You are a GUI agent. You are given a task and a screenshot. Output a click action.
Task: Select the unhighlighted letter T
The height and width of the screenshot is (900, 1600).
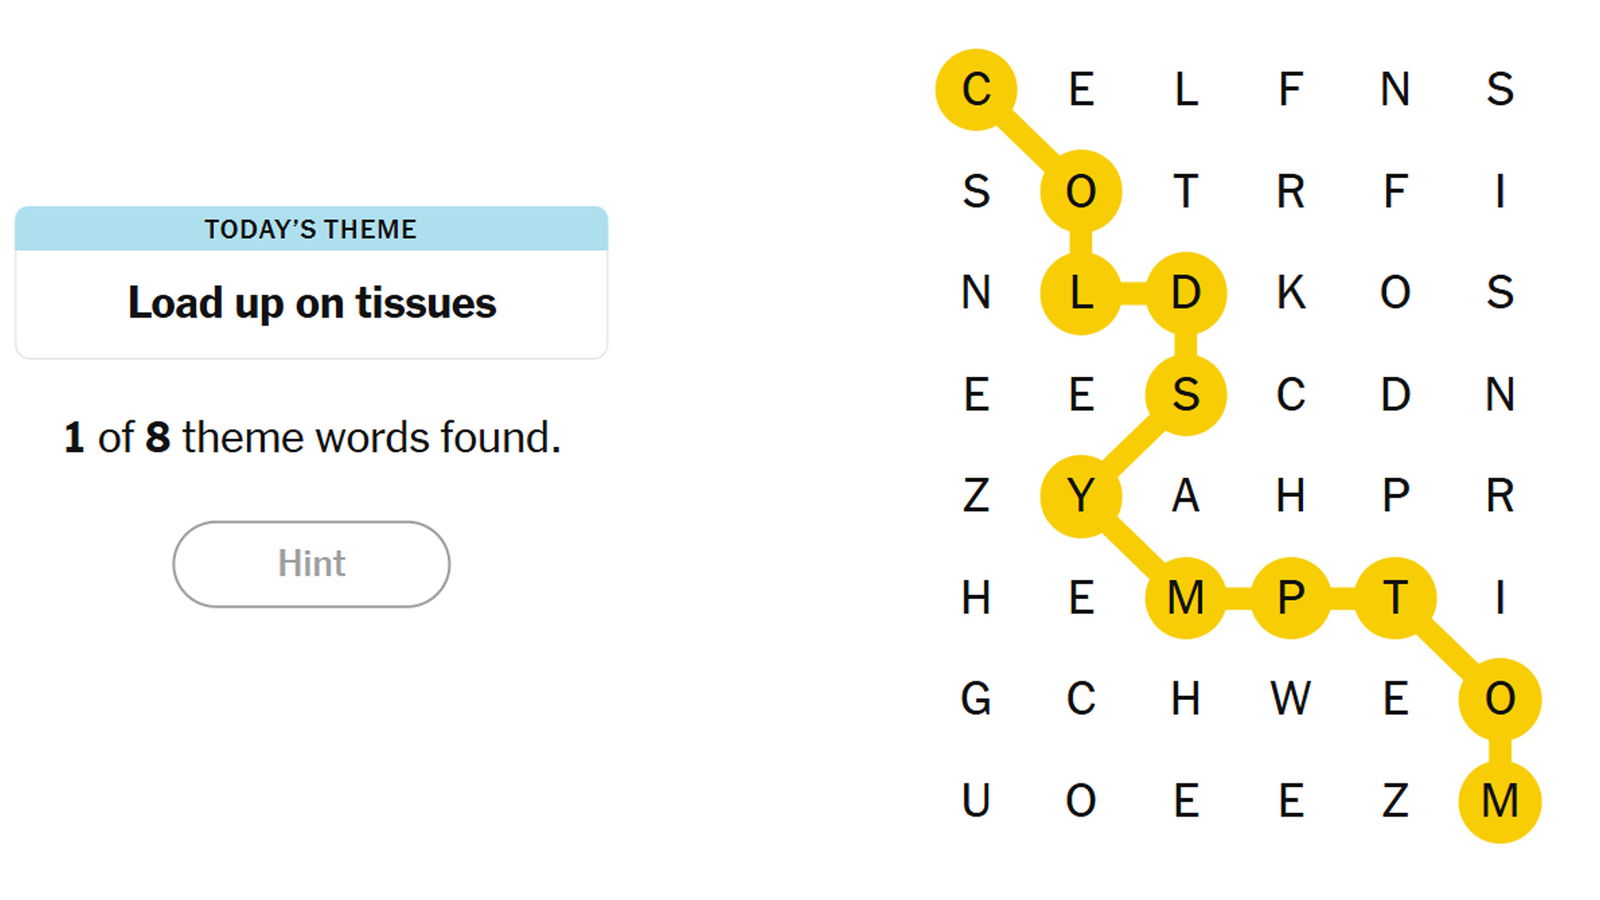[x=1185, y=191]
